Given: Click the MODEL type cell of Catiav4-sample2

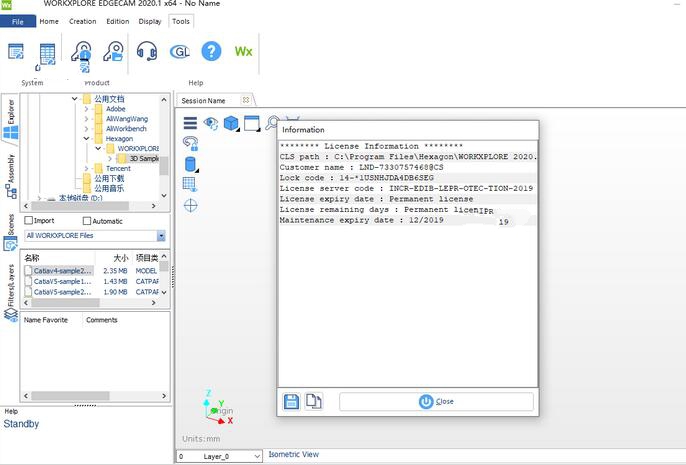Looking at the screenshot, I should 146,271.
